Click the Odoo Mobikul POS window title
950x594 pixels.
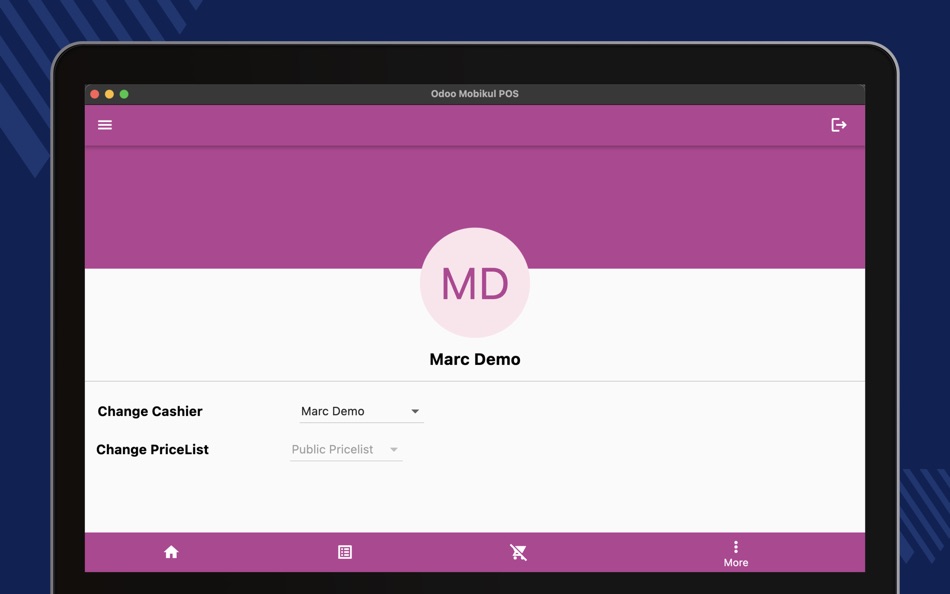pyautogui.click(x=474, y=94)
